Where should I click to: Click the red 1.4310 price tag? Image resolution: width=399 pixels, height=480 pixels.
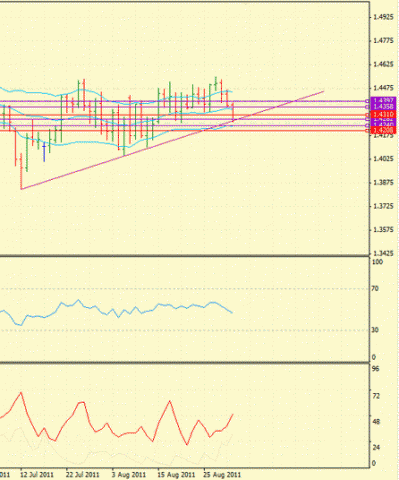click(x=383, y=115)
